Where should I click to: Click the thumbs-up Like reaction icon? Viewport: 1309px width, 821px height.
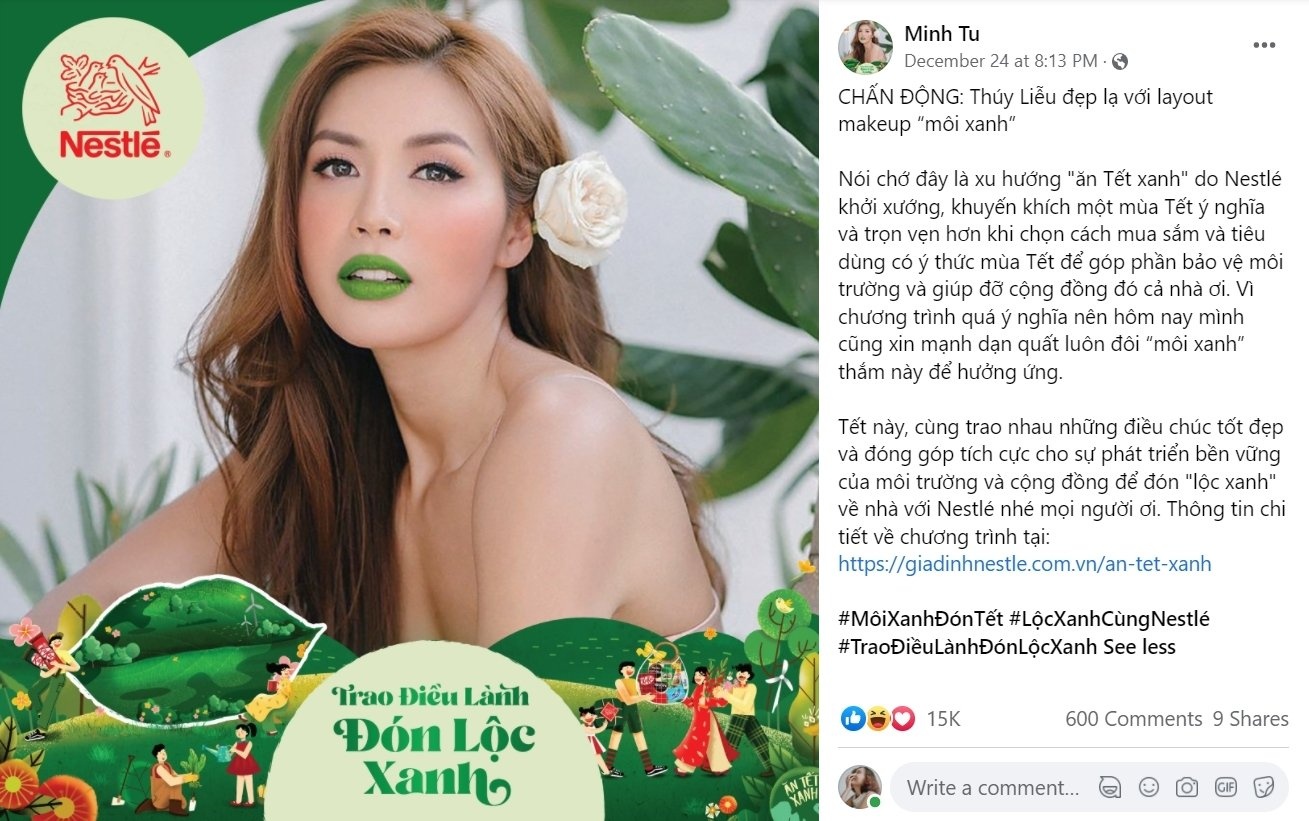click(x=852, y=717)
